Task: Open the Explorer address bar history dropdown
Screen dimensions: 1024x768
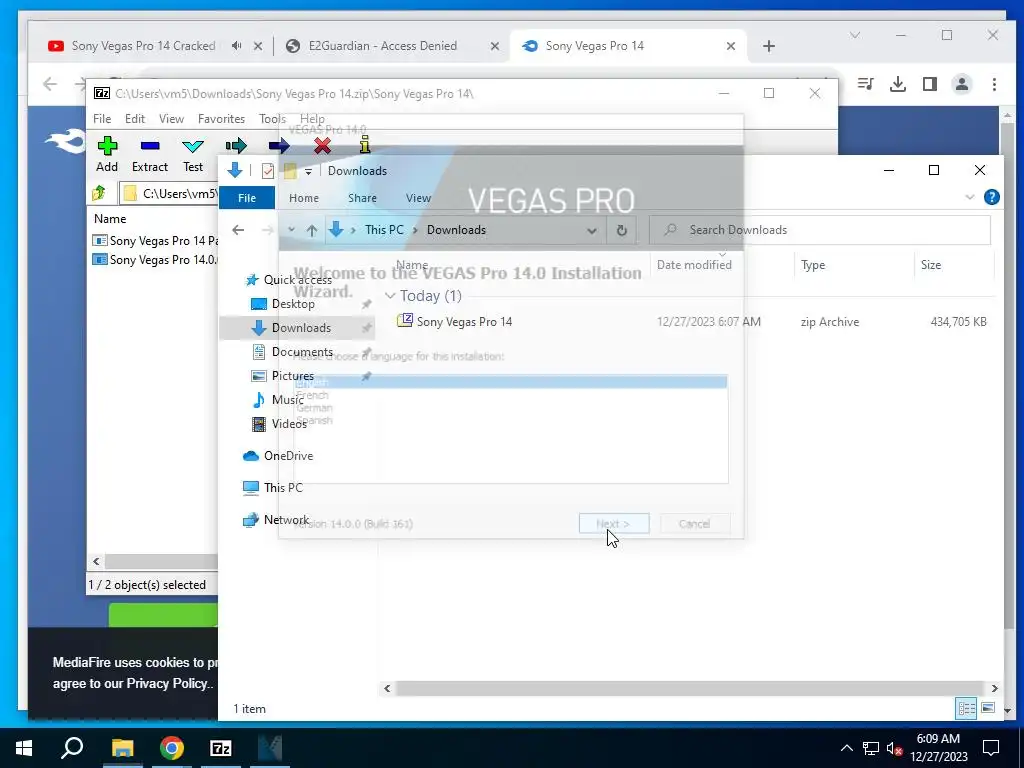Action: (592, 230)
